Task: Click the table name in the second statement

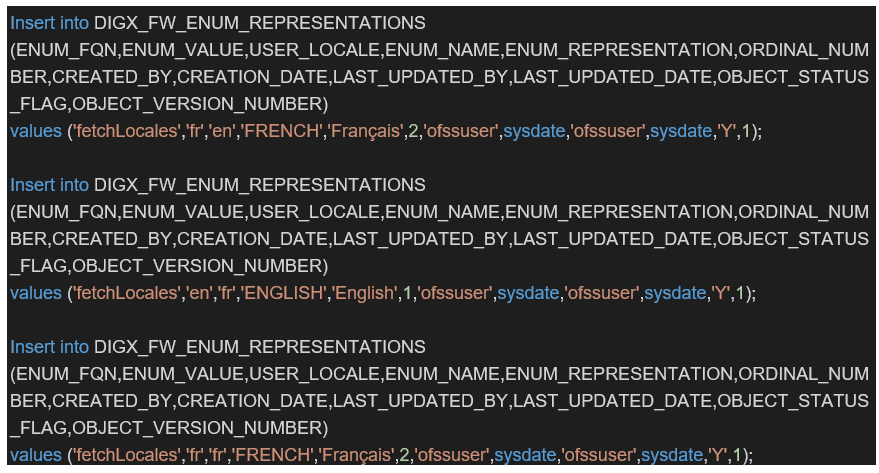Action: (x=259, y=185)
